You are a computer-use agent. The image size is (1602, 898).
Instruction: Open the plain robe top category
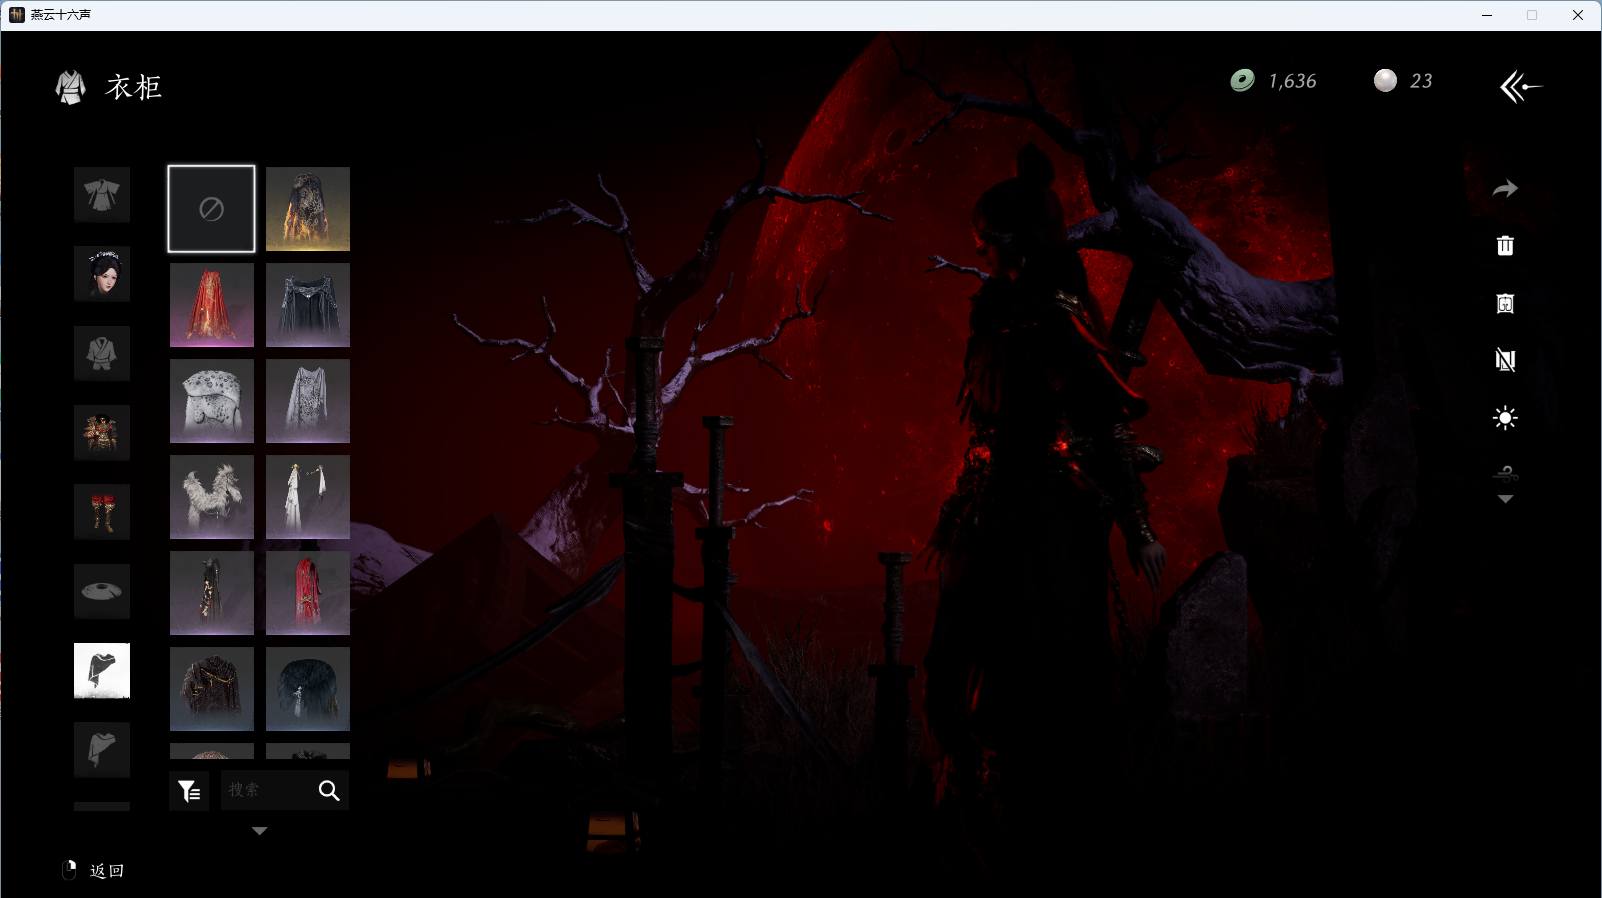tap(102, 353)
